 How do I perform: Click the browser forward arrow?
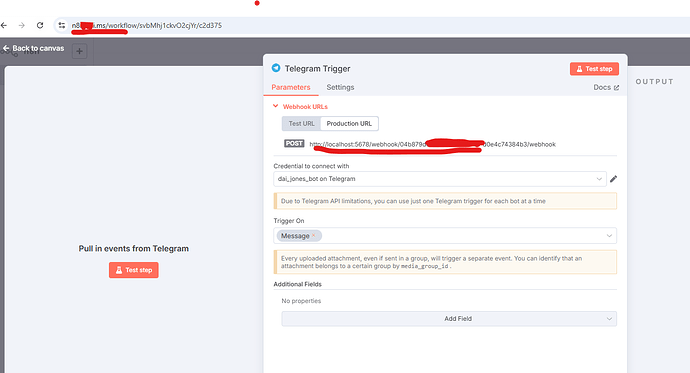22,26
